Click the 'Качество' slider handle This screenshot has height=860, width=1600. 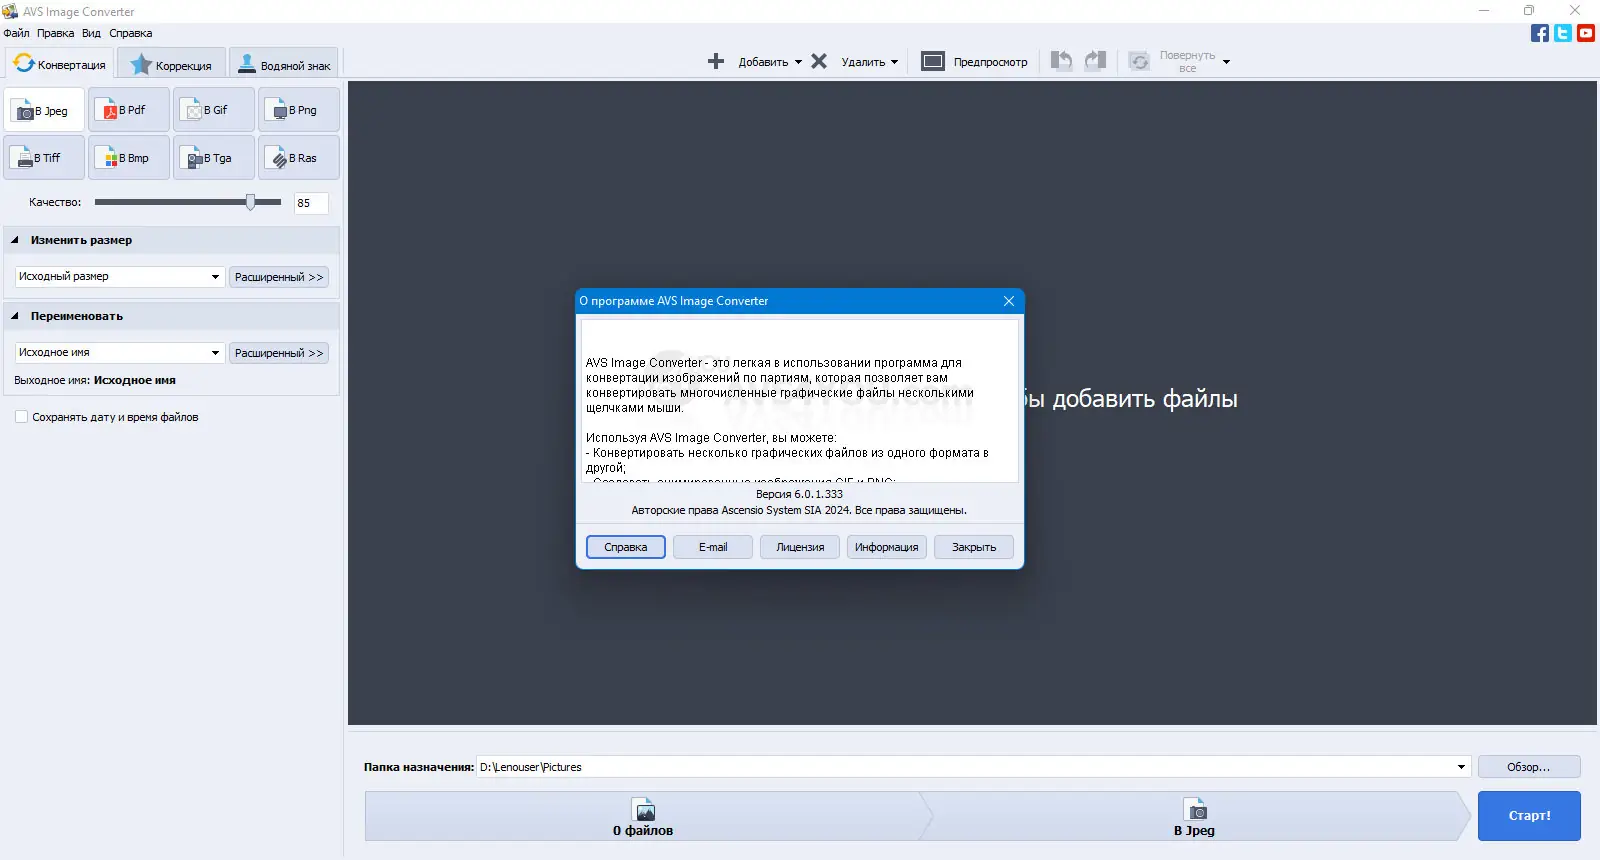coord(250,202)
